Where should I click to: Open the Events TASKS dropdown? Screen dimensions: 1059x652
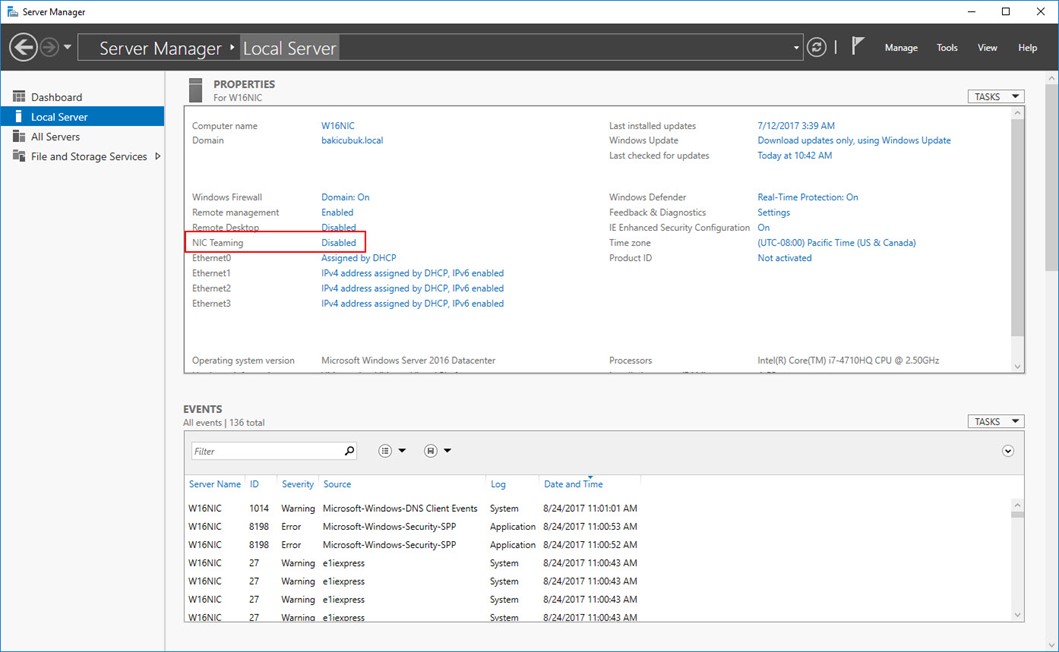(x=996, y=422)
